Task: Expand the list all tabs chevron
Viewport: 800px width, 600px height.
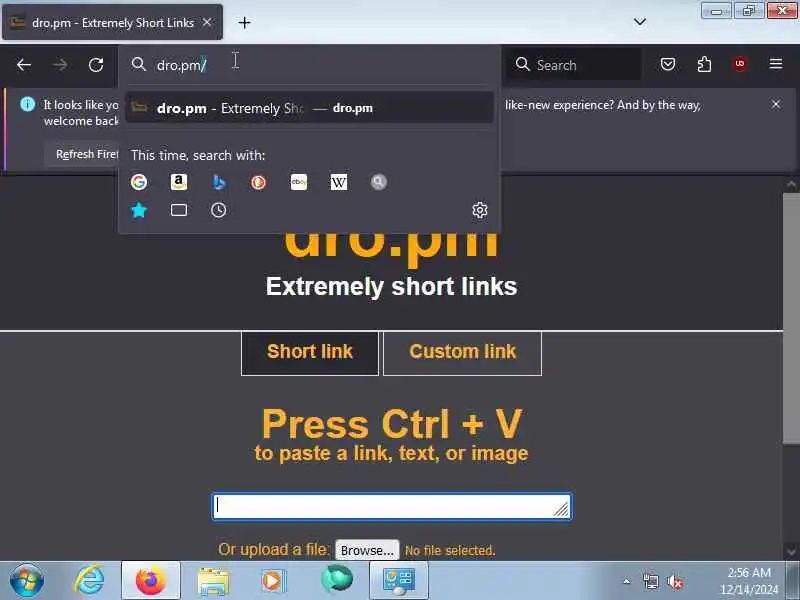Action: pyautogui.click(x=640, y=22)
